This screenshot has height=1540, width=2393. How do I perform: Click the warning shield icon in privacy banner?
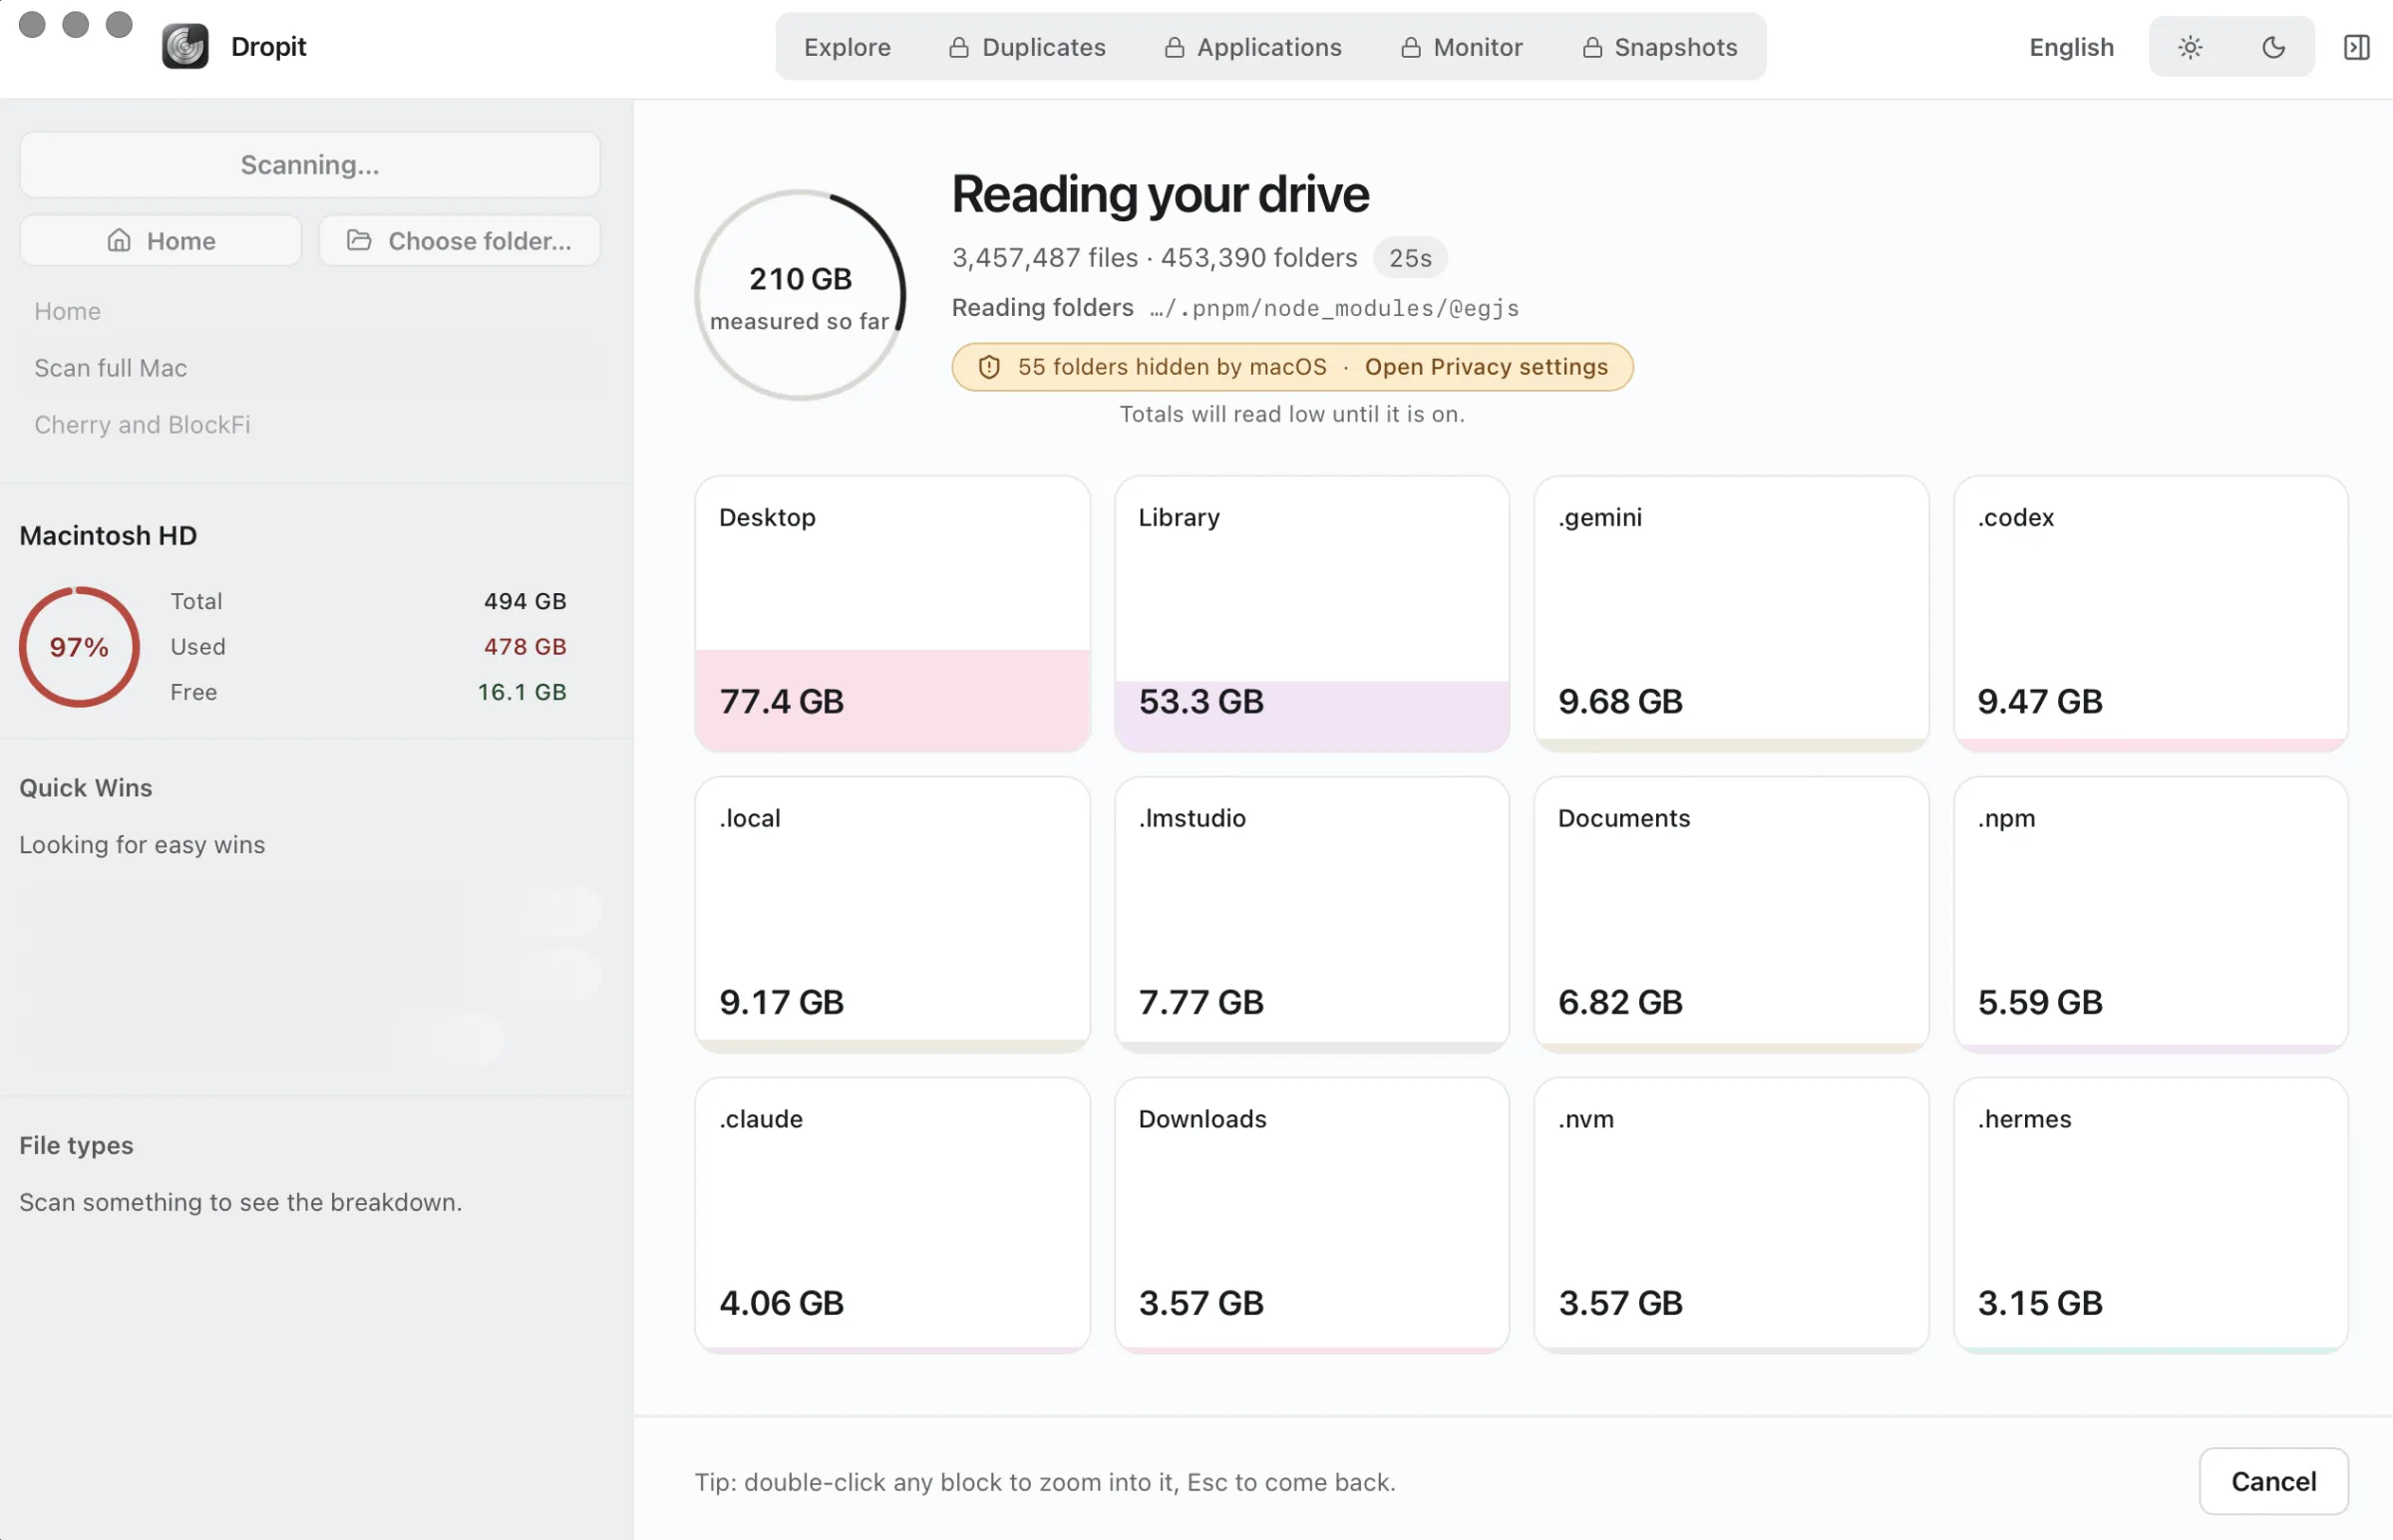pyautogui.click(x=988, y=367)
